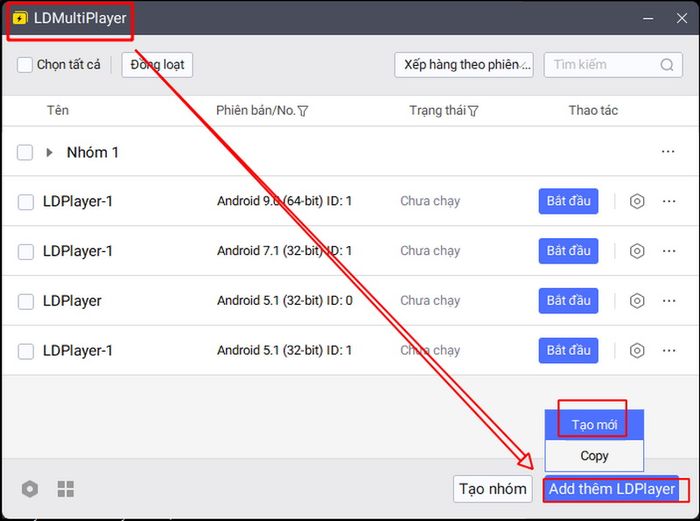The height and width of the screenshot is (521, 700).
Task: Open the three-dot menu for Android 7.1 instance
Action: tap(669, 251)
